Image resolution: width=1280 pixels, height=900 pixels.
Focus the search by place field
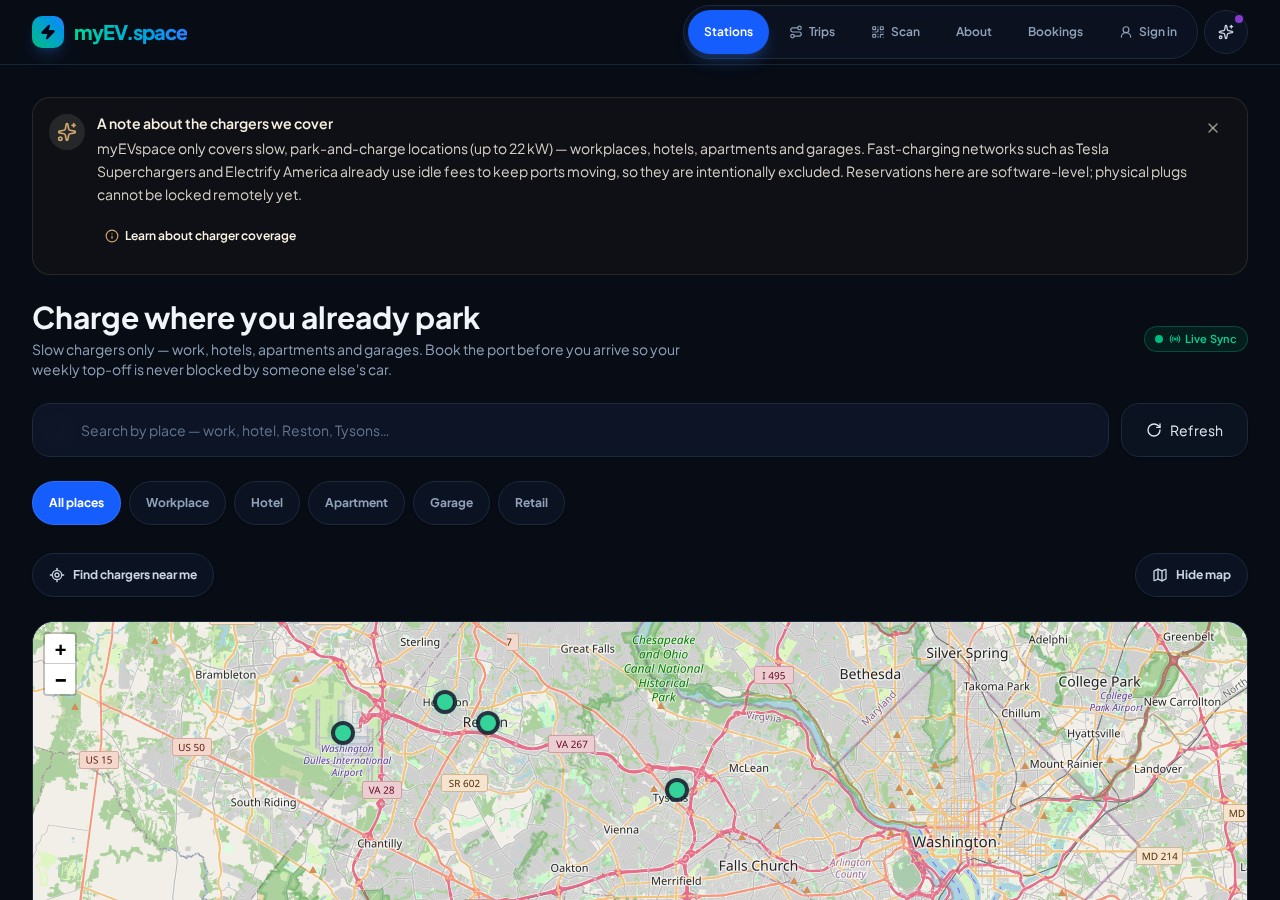click(x=570, y=430)
